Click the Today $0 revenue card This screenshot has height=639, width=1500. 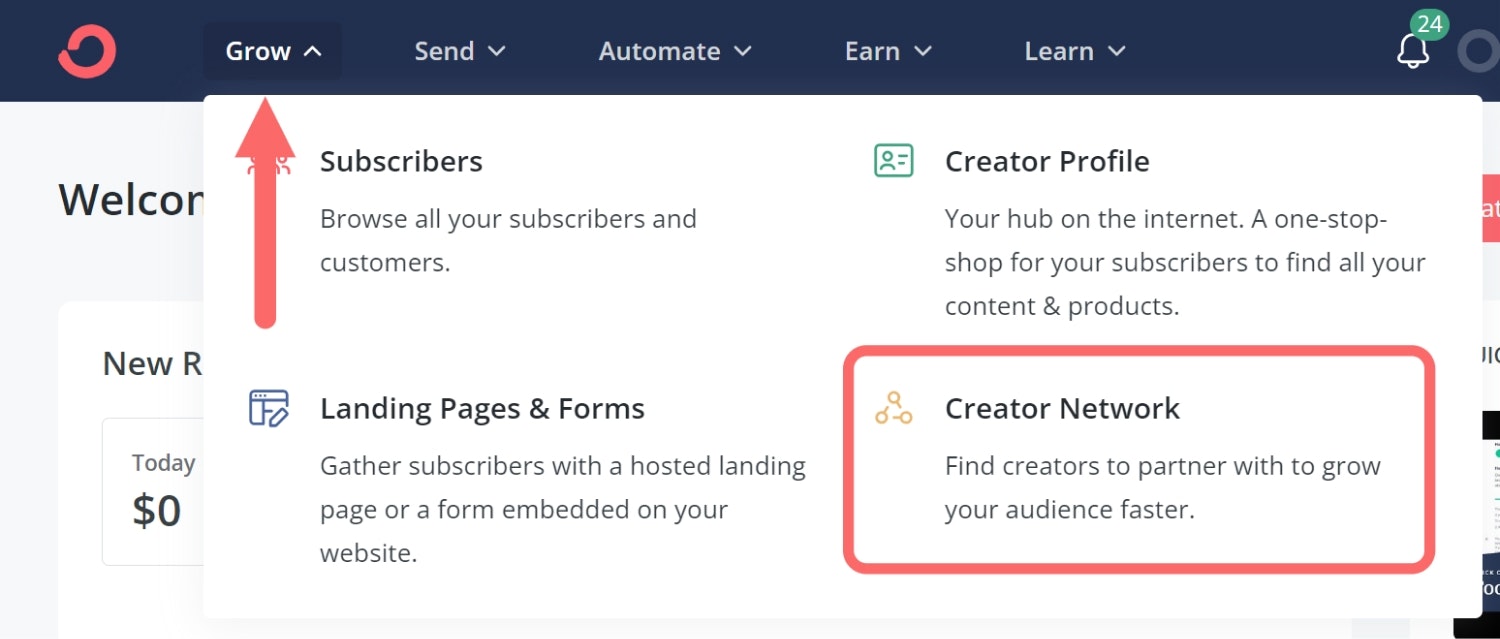pos(157,491)
